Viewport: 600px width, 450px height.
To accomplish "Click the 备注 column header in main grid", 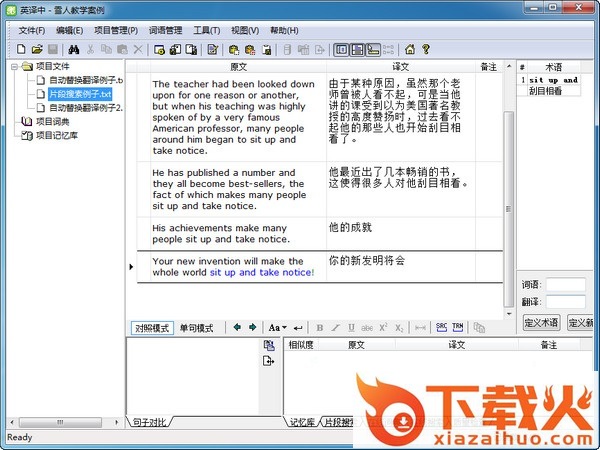I will (x=489, y=67).
